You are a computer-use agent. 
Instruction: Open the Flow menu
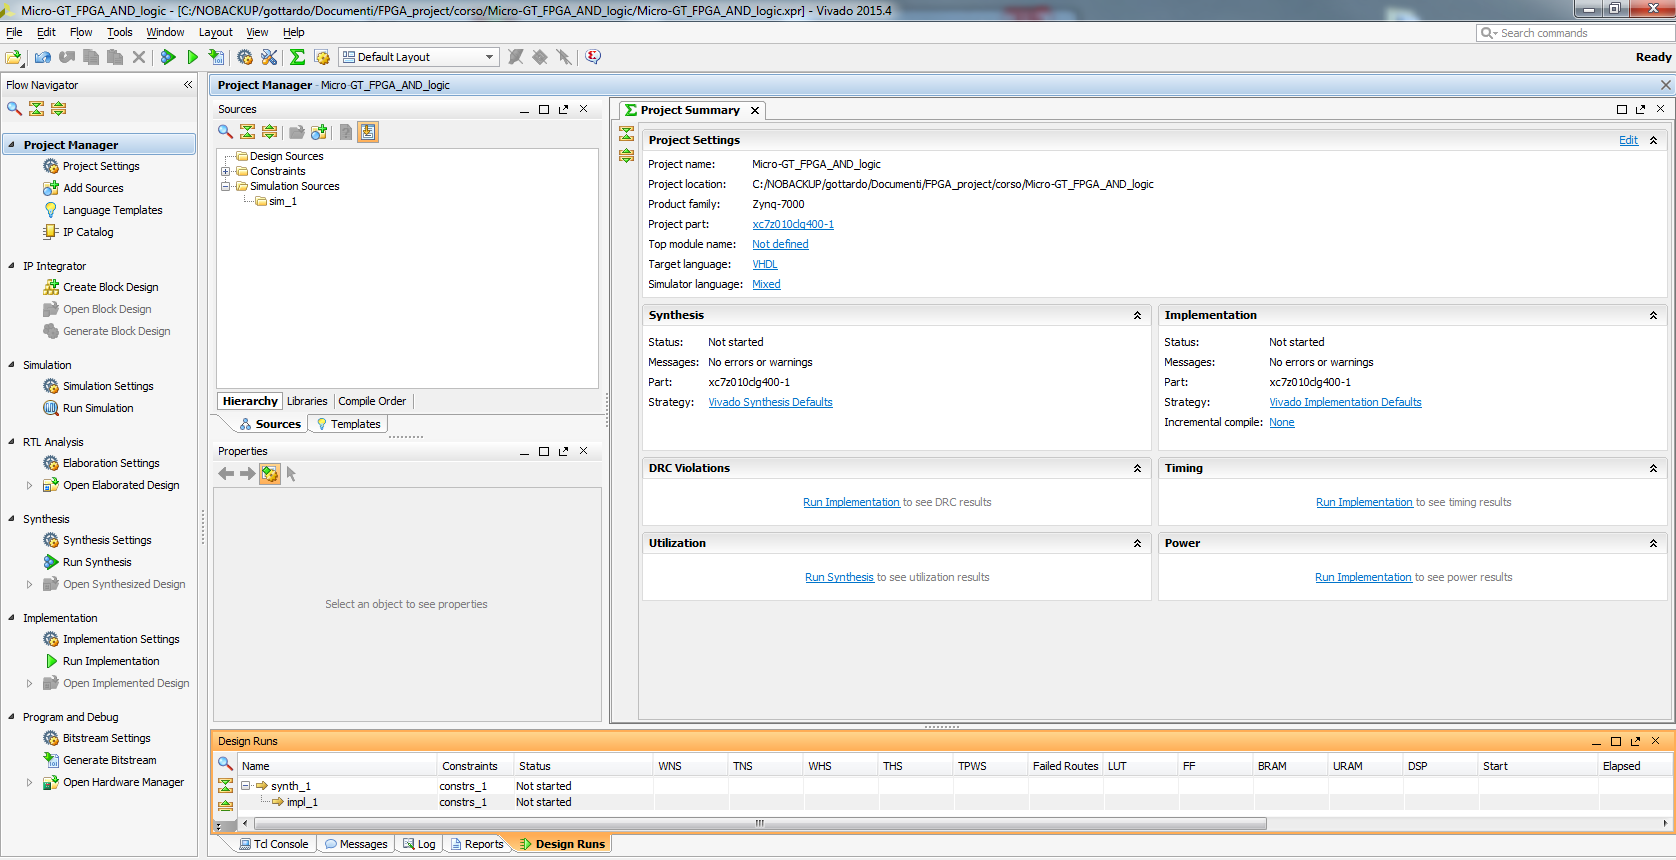point(81,32)
